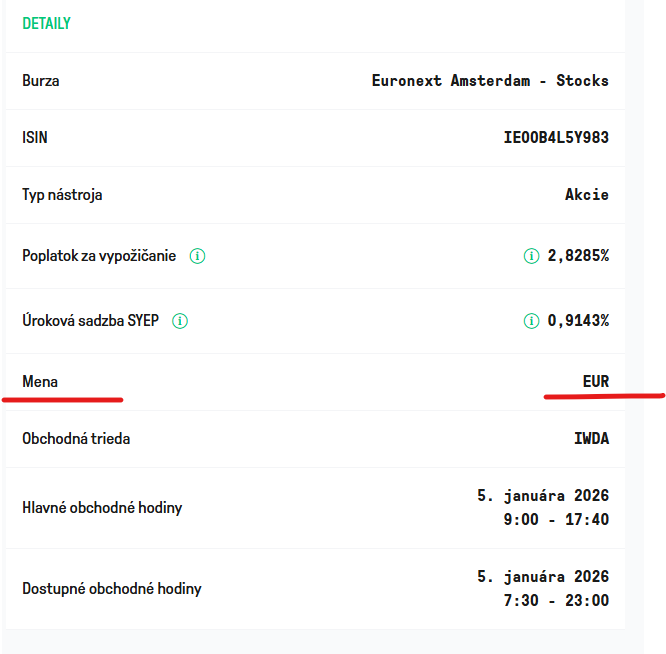Click info icon beside the 0,9143% value
The width and height of the screenshot is (666, 654).
[x=531, y=321]
